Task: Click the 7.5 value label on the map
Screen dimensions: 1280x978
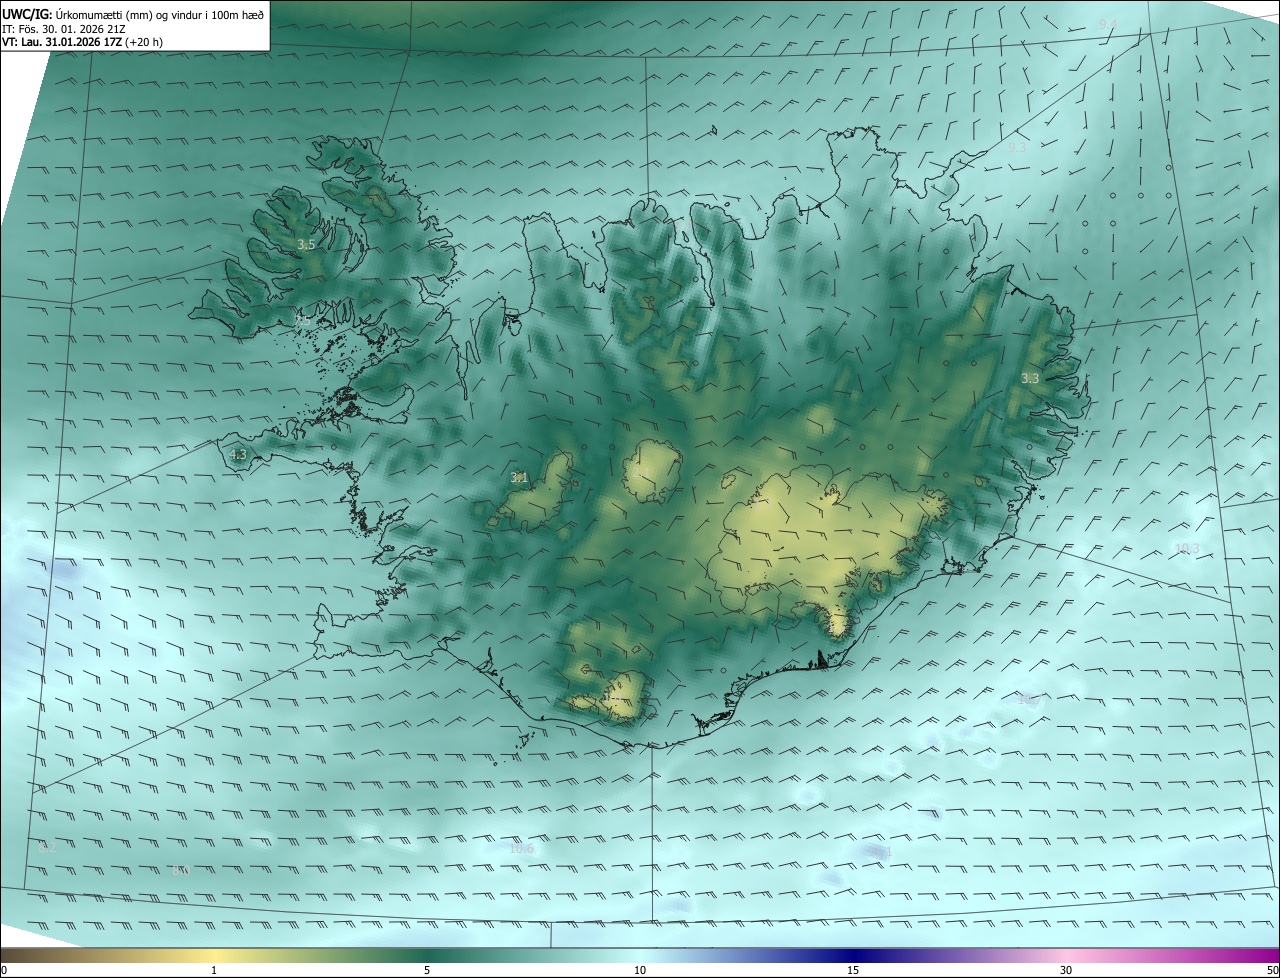Action: (x=302, y=320)
